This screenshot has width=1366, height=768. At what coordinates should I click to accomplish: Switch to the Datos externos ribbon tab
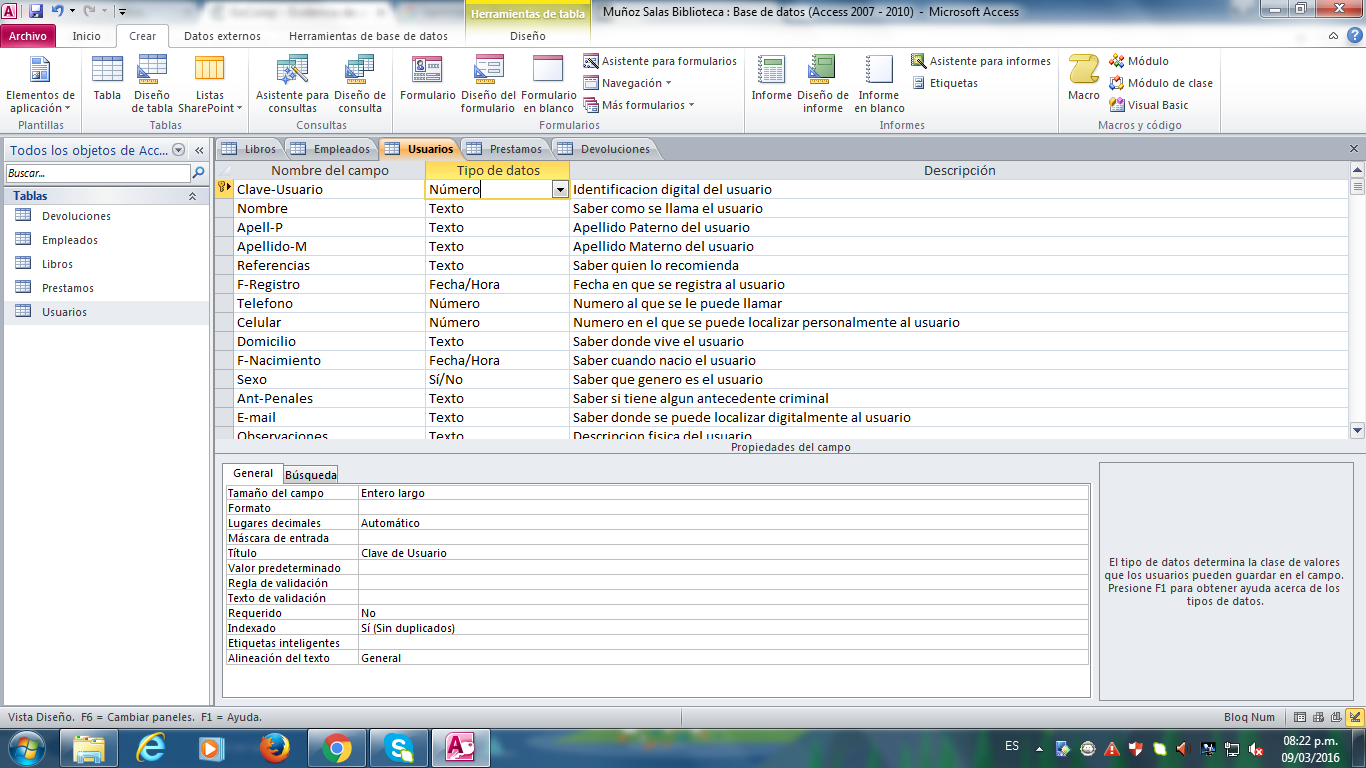[x=222, y=36]
